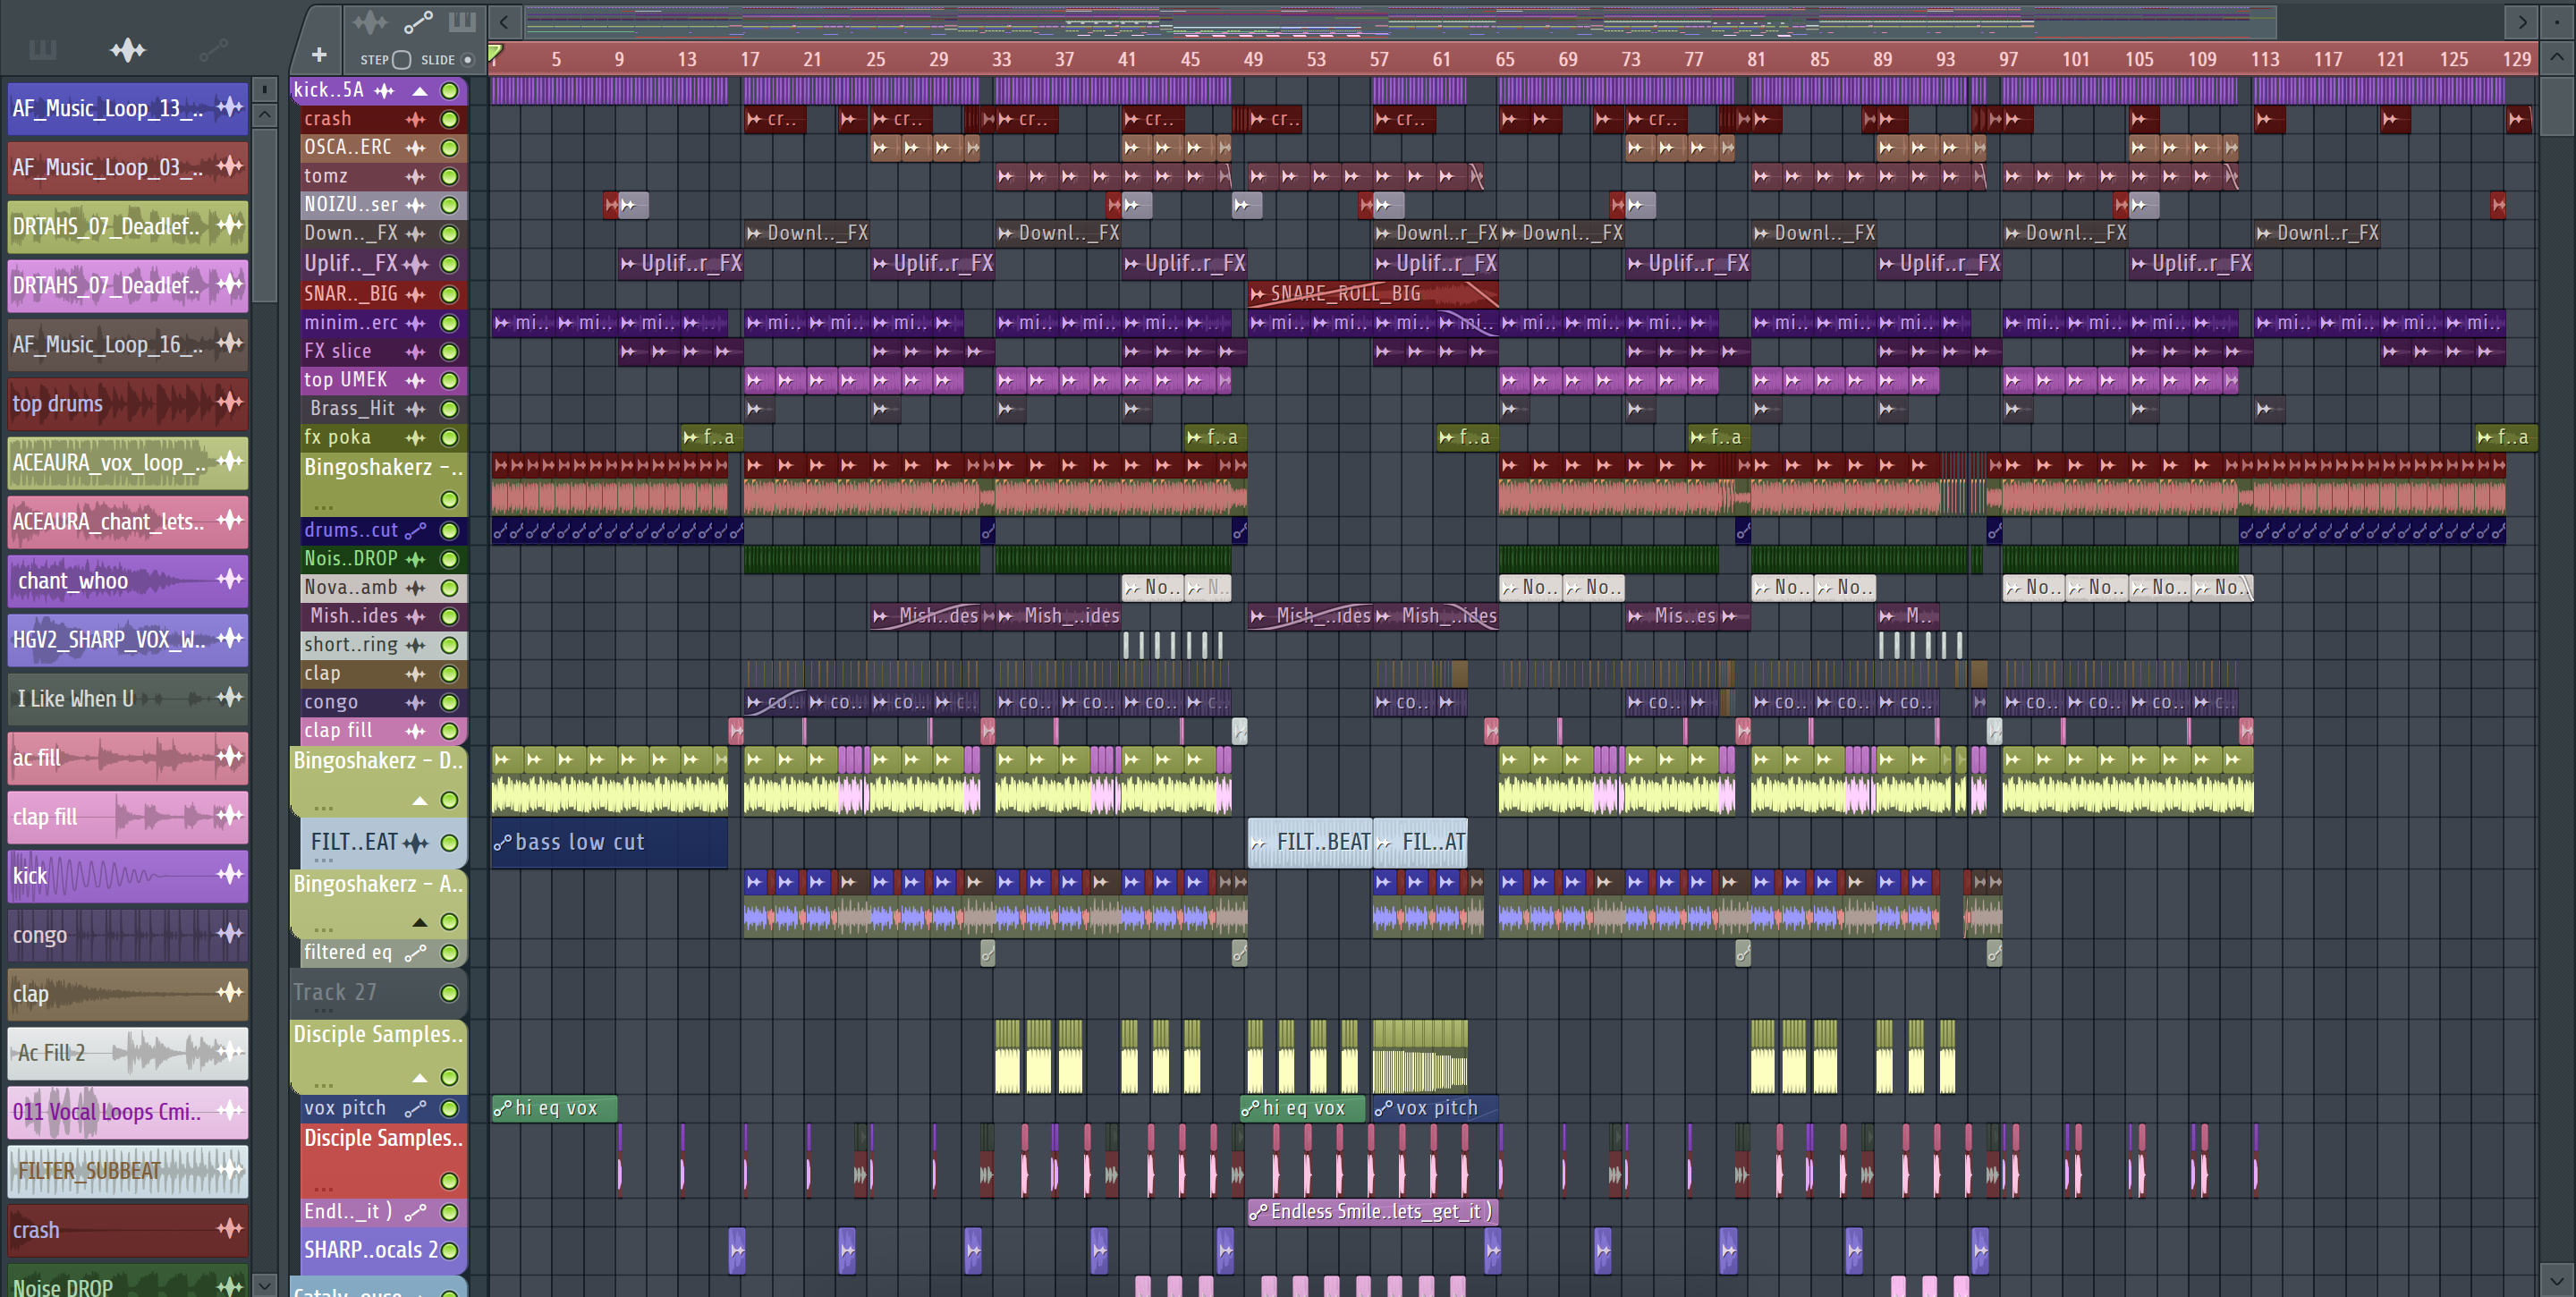
Task: Select the audio clip focus waveform icon
Action: 369,21
